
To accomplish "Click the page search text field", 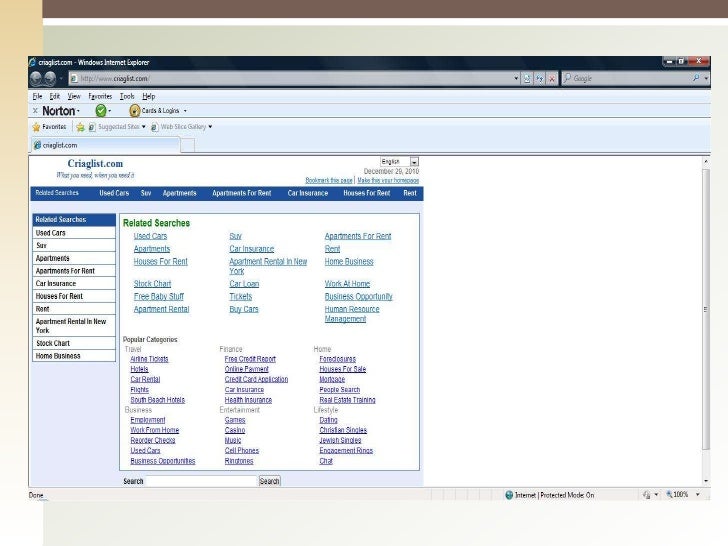I will point(202,481).
